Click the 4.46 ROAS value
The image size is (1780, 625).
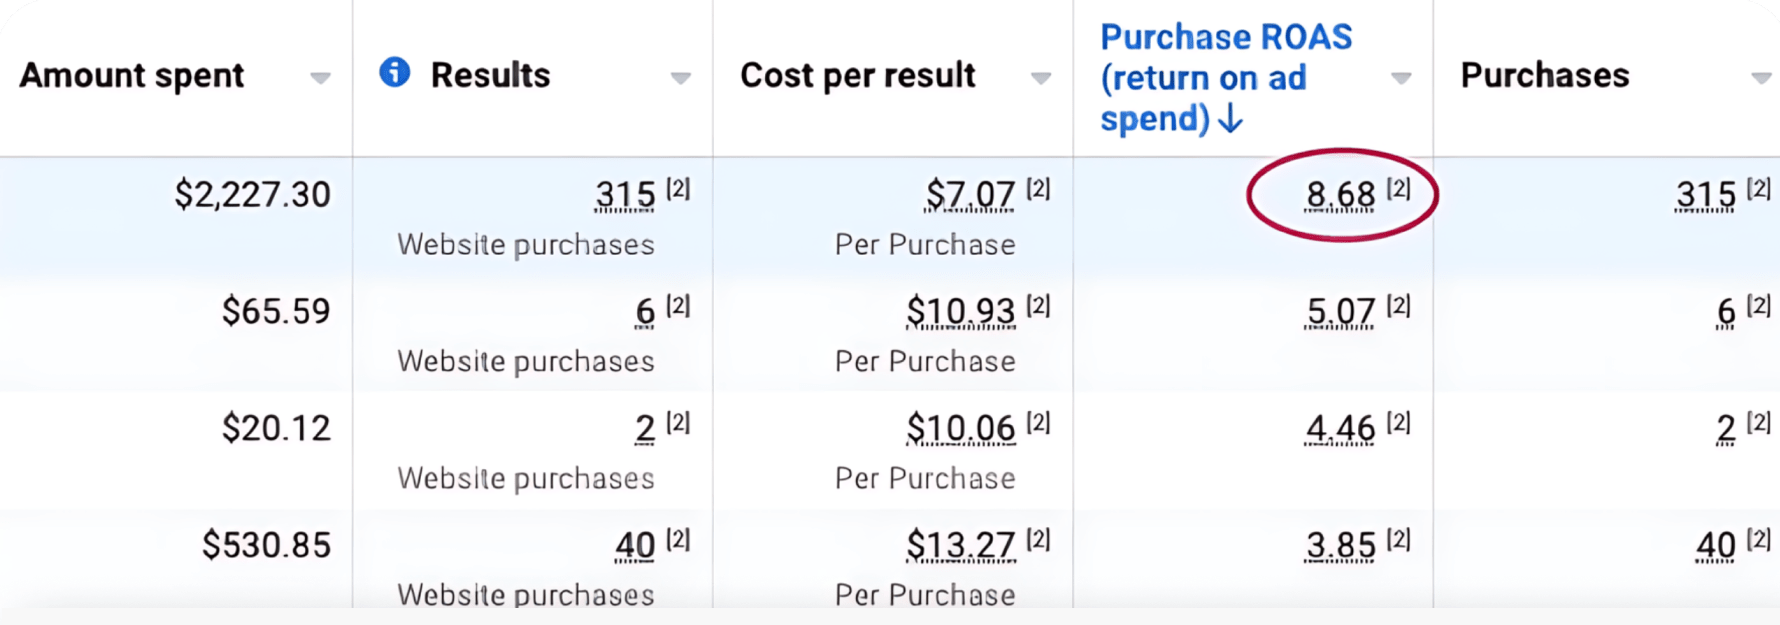coord(1341,428)
